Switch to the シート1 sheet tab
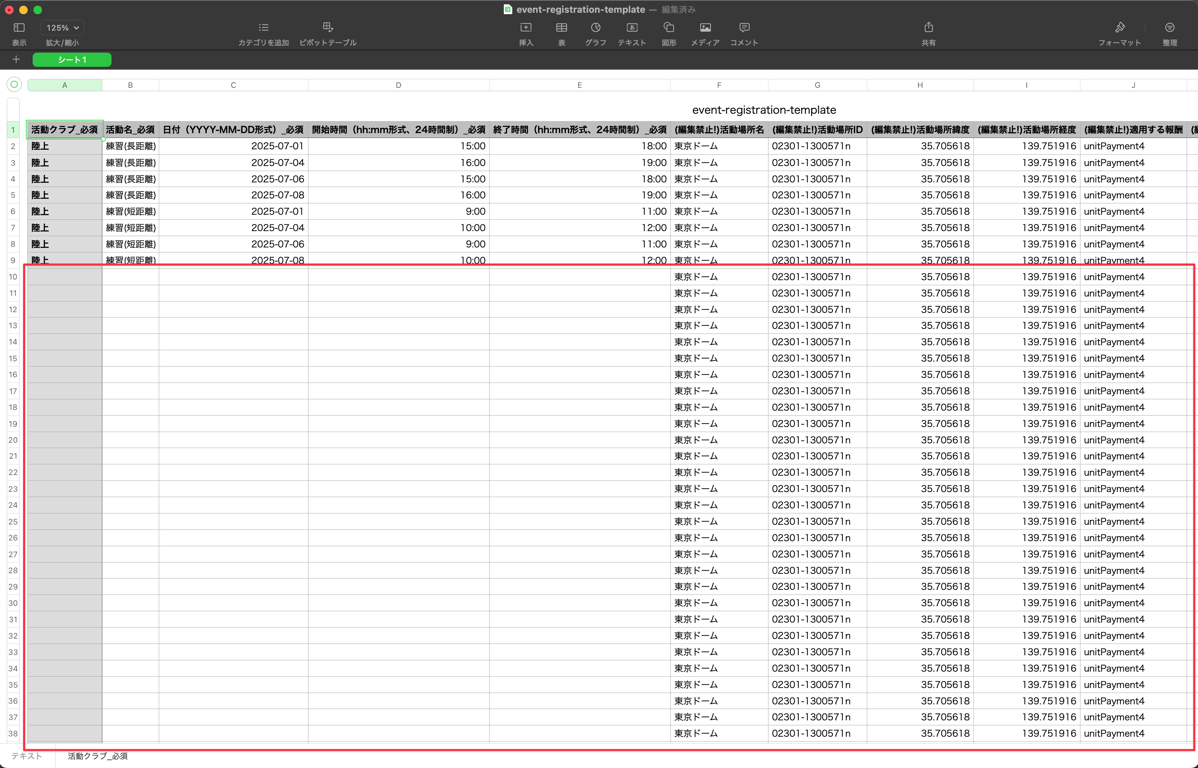 (x=72, y=60)
